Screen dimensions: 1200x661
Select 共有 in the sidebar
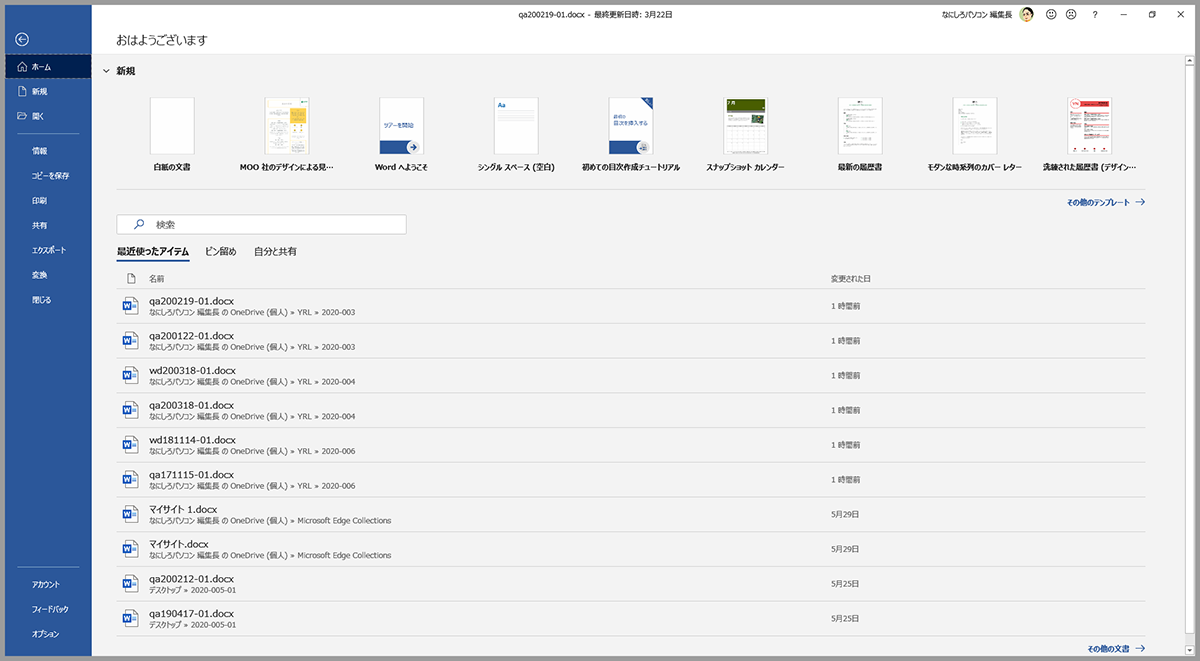(48, 225)
